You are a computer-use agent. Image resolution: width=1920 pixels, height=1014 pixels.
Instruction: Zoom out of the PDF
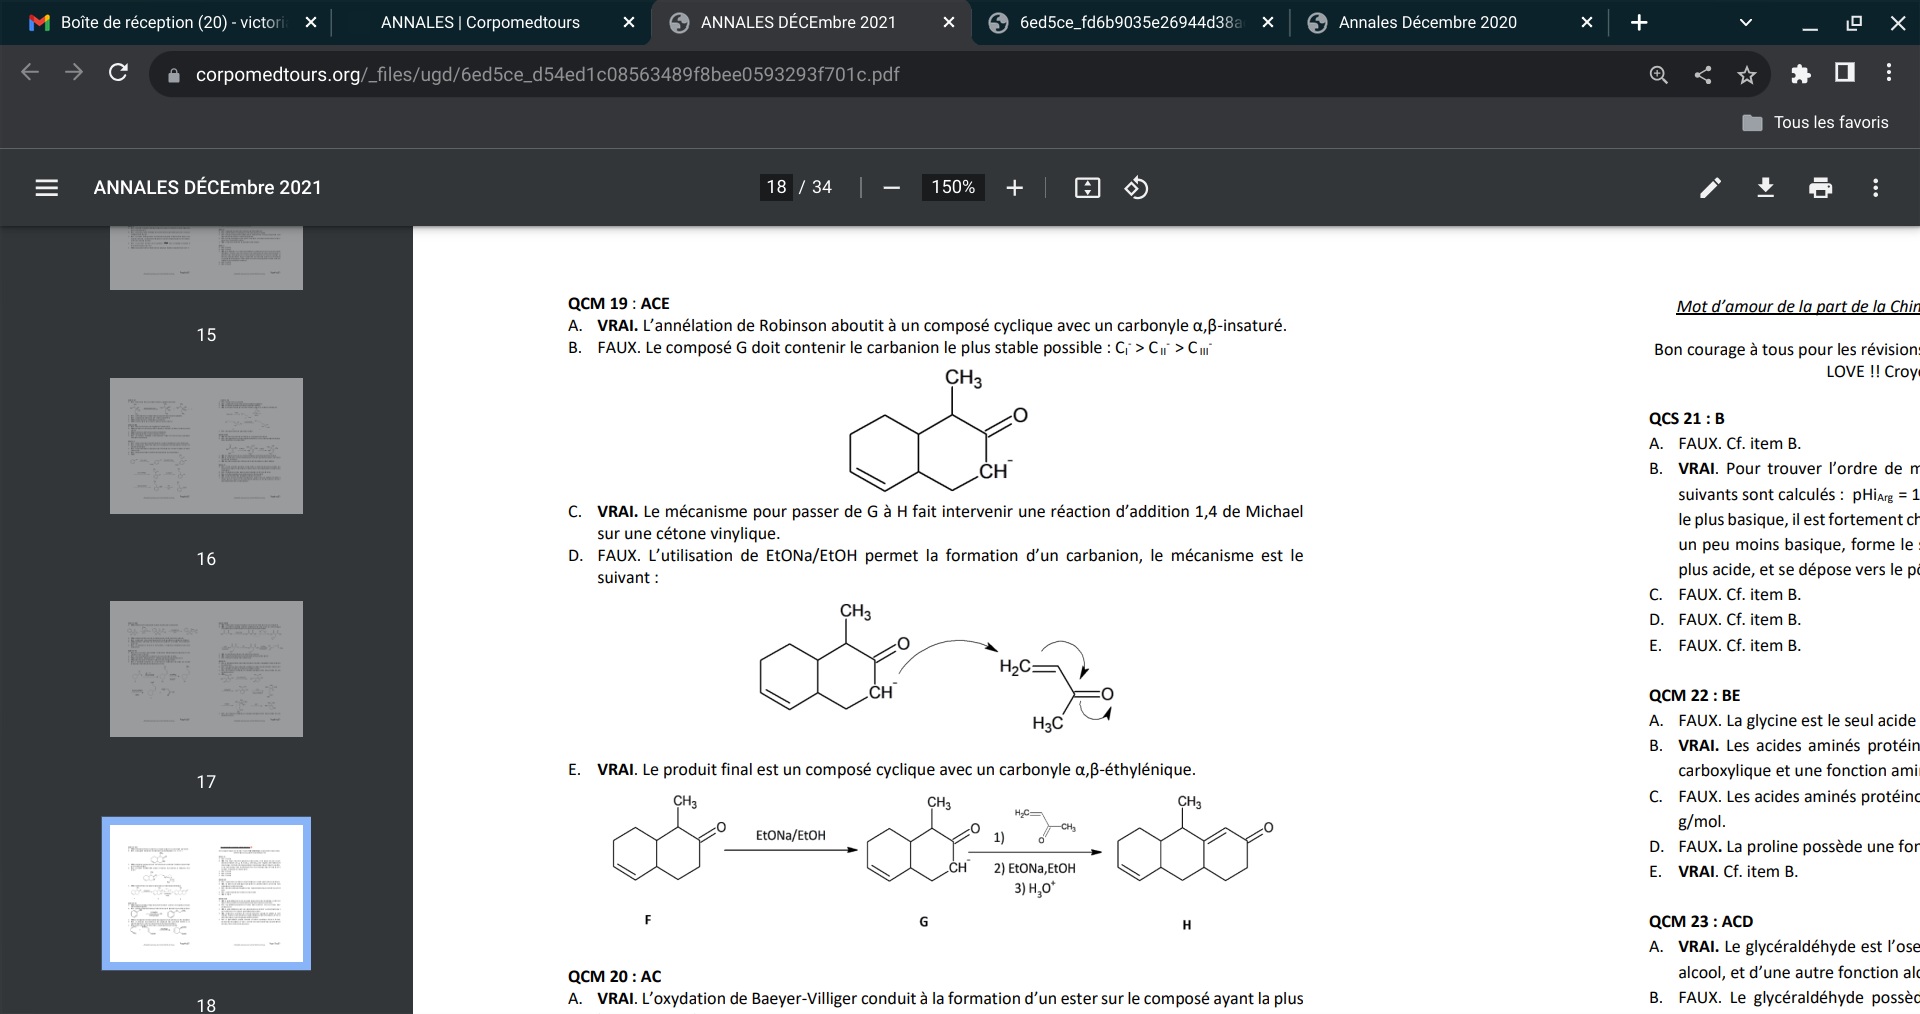[892, 188]
